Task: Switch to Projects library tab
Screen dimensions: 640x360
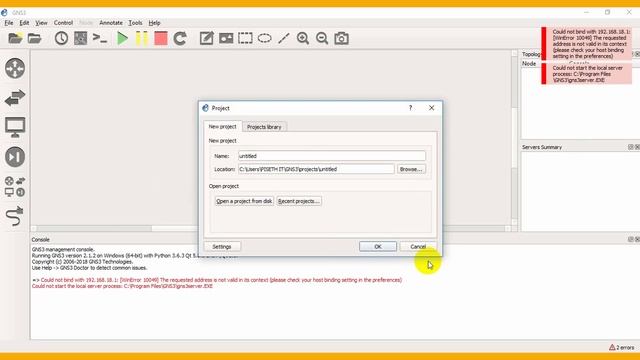Action: tap(264, 127)
